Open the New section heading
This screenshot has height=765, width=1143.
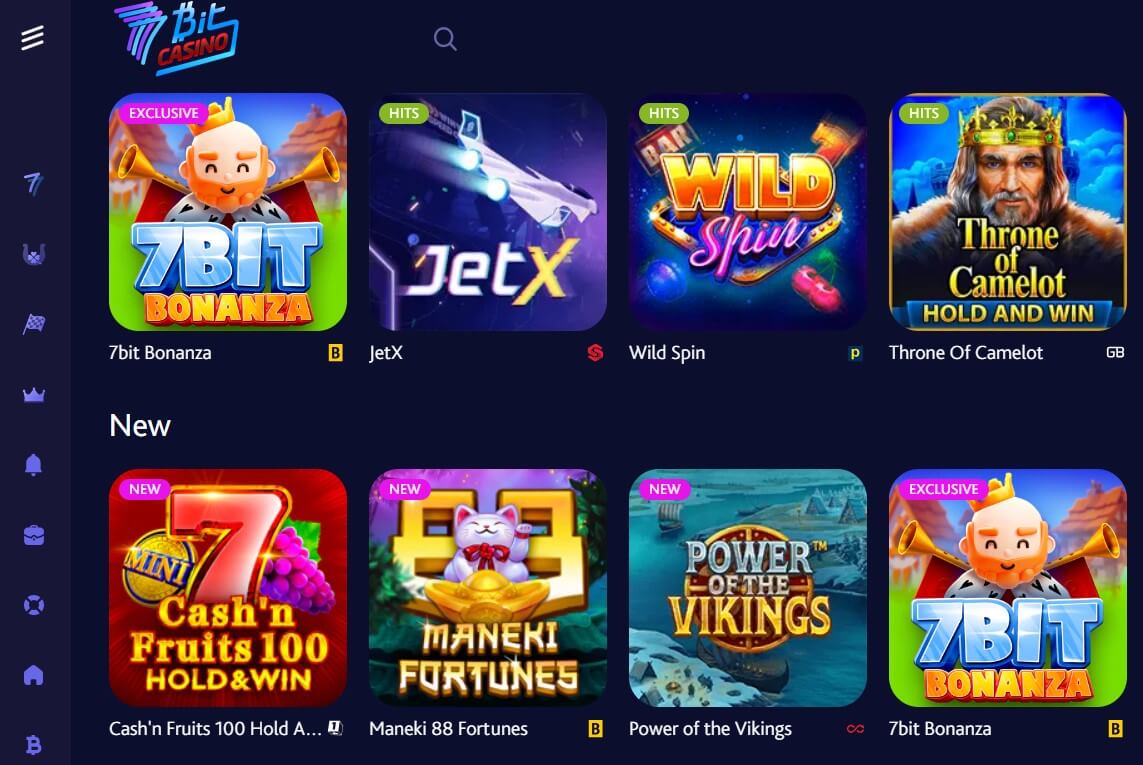(x=140, y=425)
